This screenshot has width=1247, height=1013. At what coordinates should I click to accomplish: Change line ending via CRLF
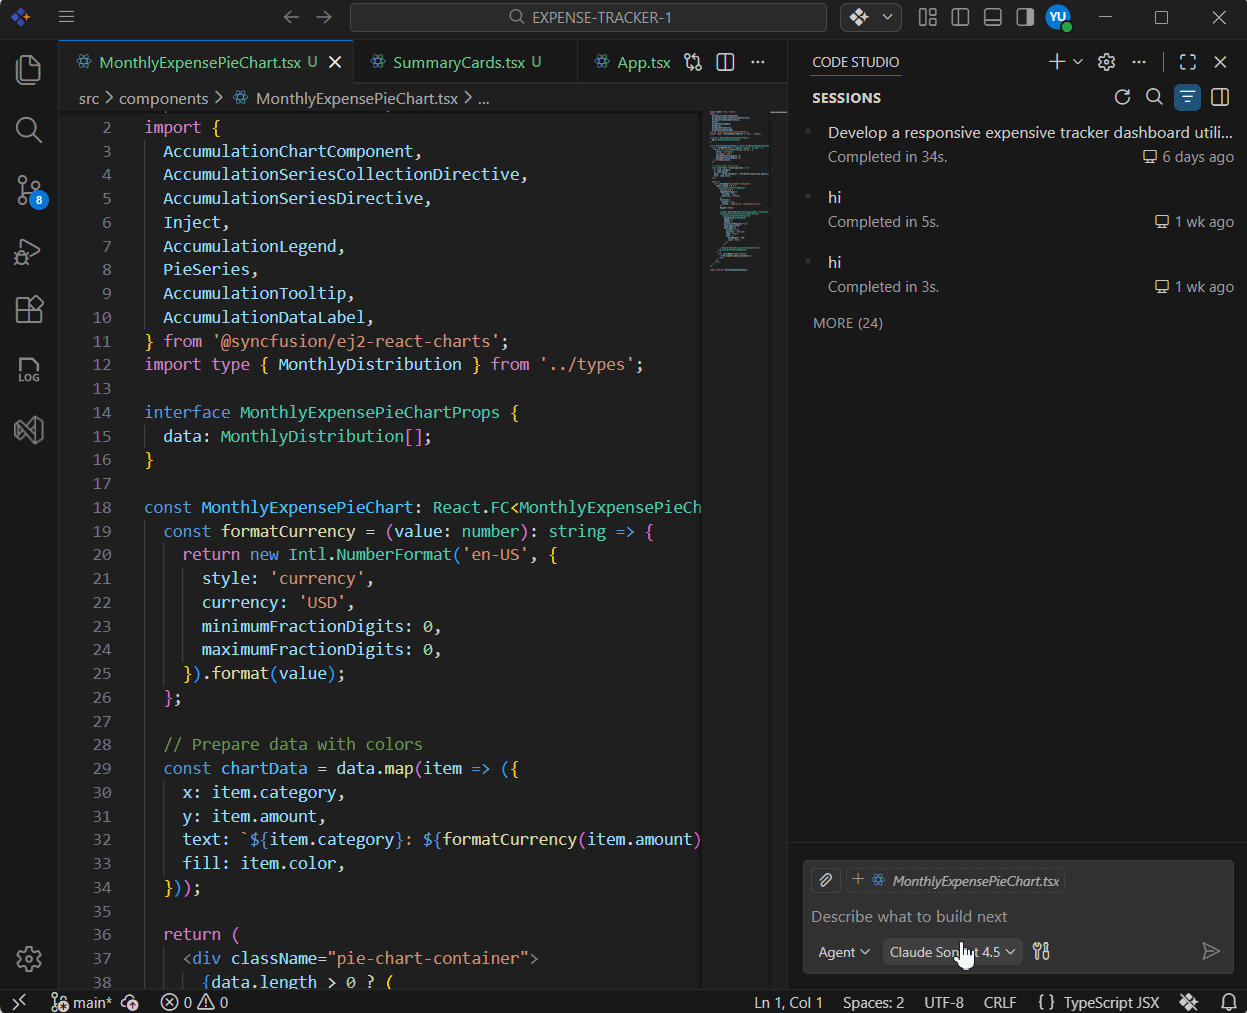tap(1000, 1002)
